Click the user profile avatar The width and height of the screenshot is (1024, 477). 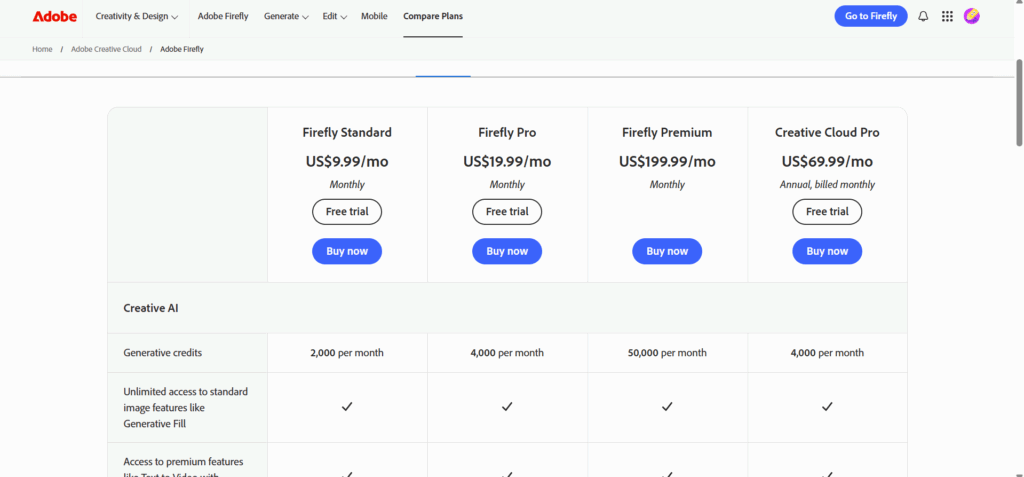coord(971,16)
